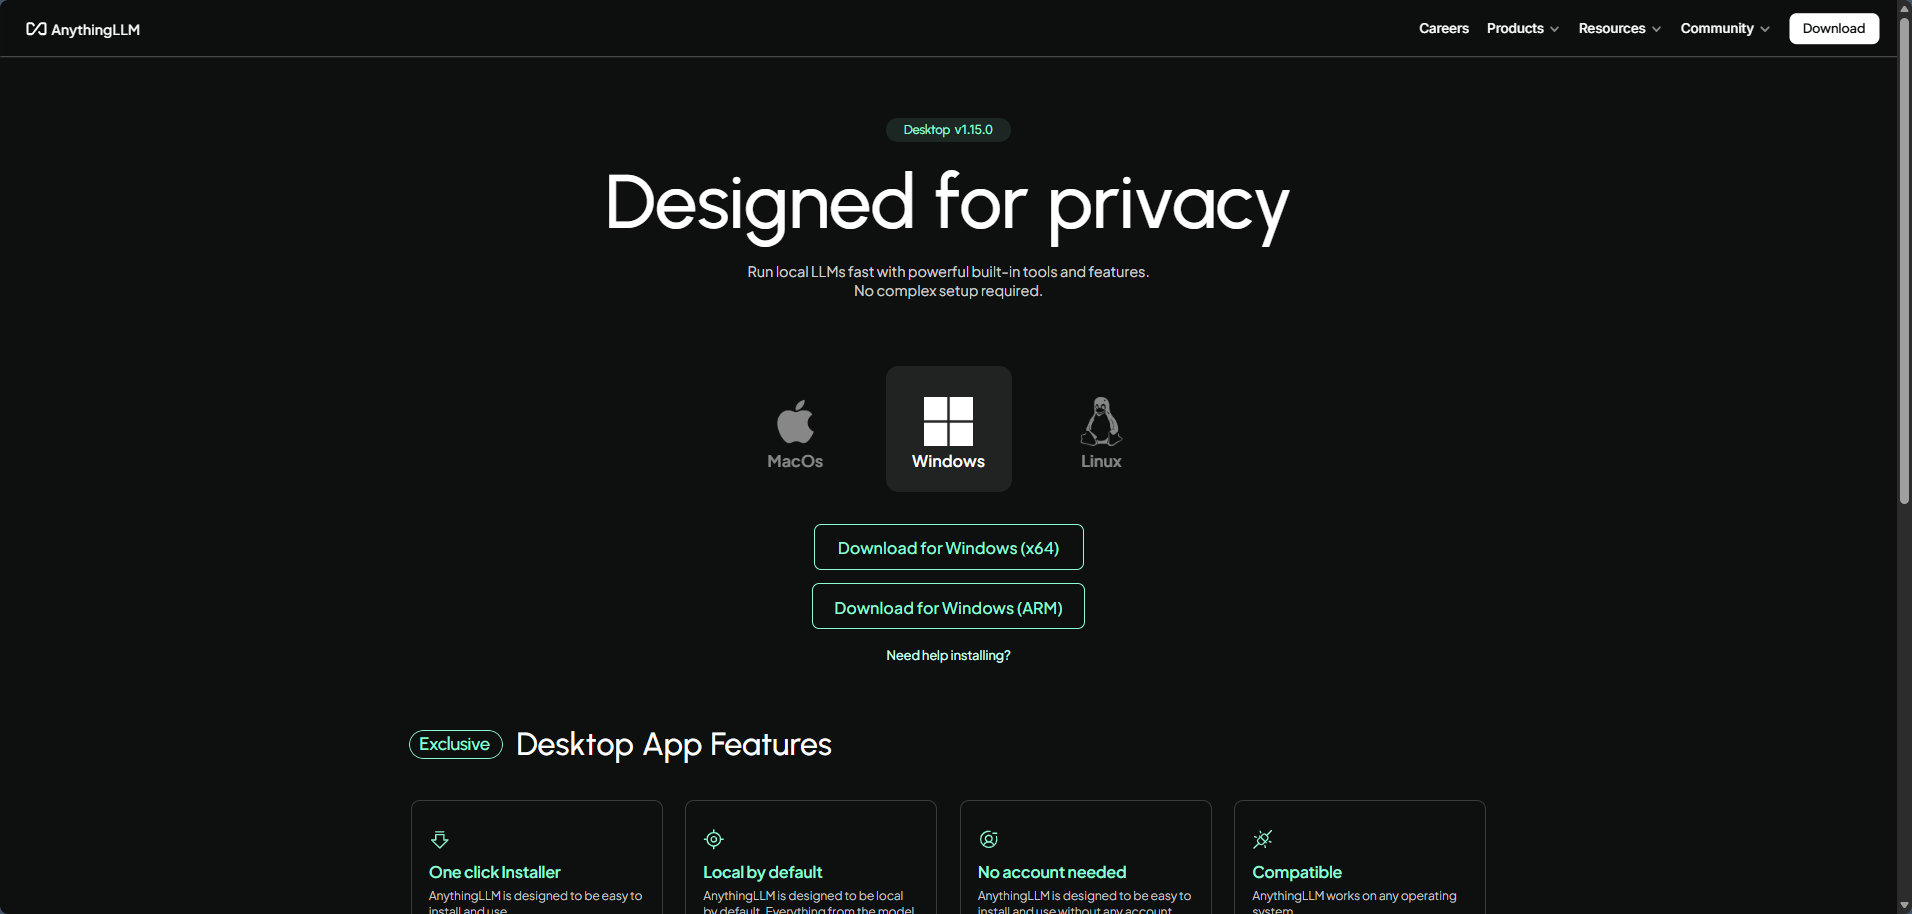Click the scrollbar up arrow

(x=1905, y=7)
